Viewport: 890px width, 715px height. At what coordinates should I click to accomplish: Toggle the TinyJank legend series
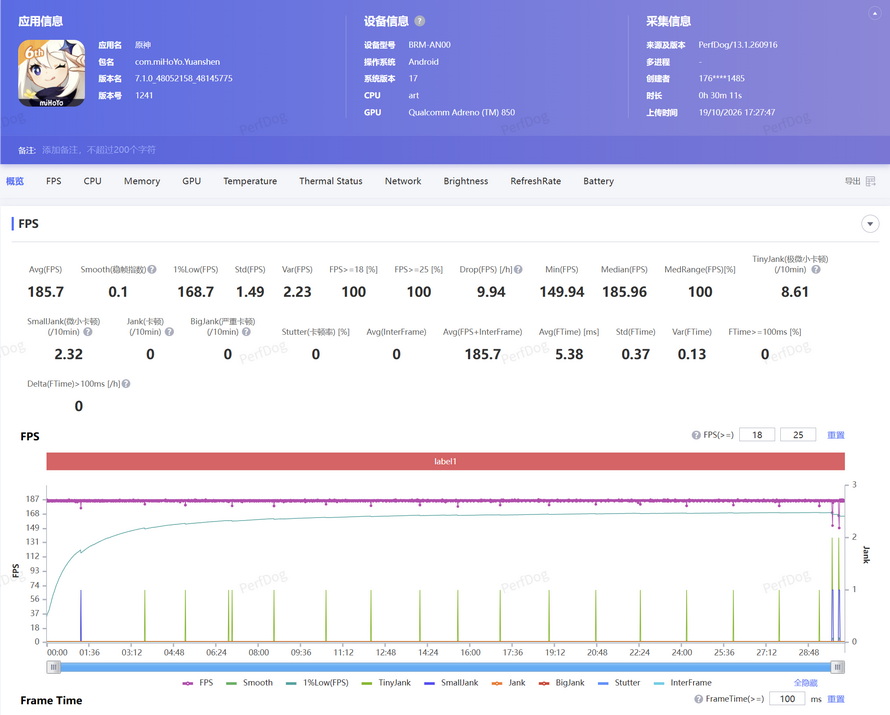pos(386,683)
